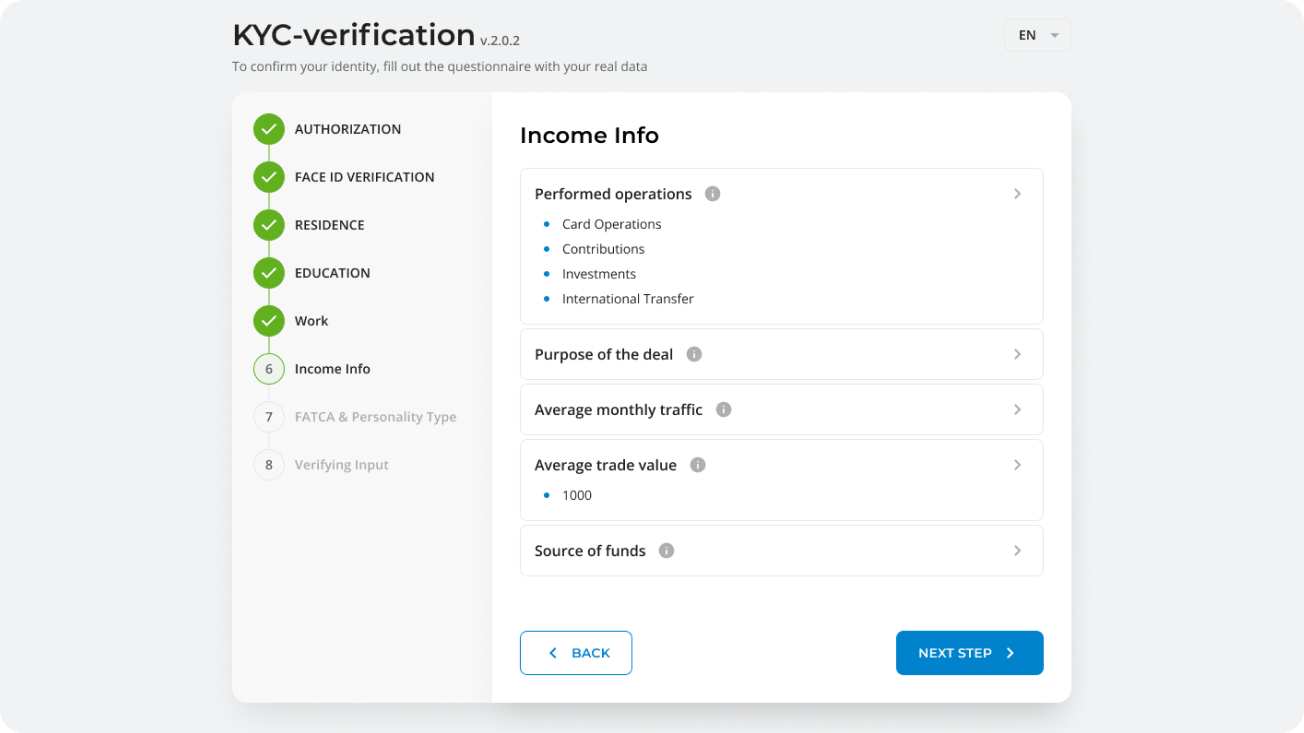Click info icon beside Average trade value
Image resolution: width=1304 pixels, height=733 pixels.
[698, 465]
